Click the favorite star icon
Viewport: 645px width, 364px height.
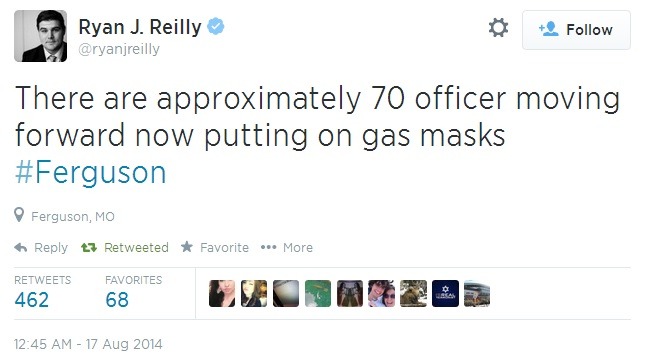187,247
